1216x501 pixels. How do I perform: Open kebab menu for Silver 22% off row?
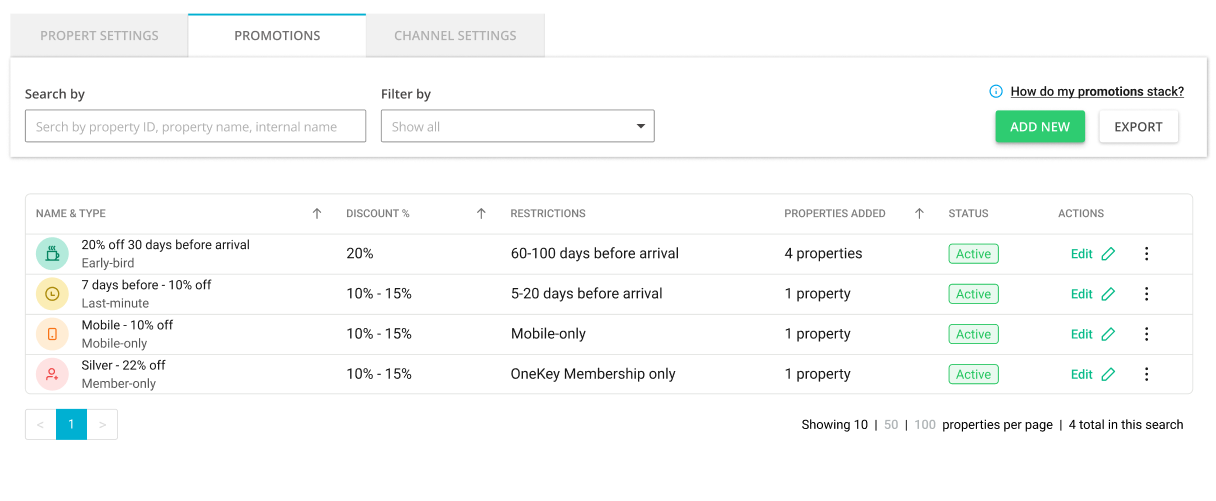click(x=1146, y=374)
